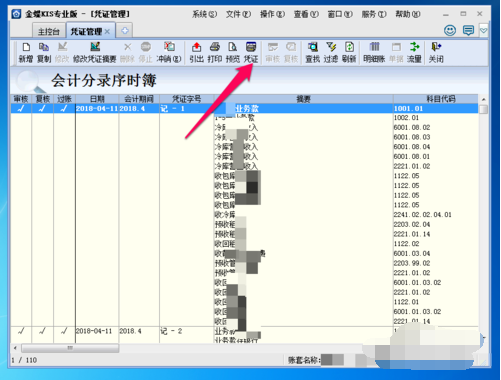Click period 2018.4 in selected first row
Viewport: 501px width, 380px height.
[132, 109]
